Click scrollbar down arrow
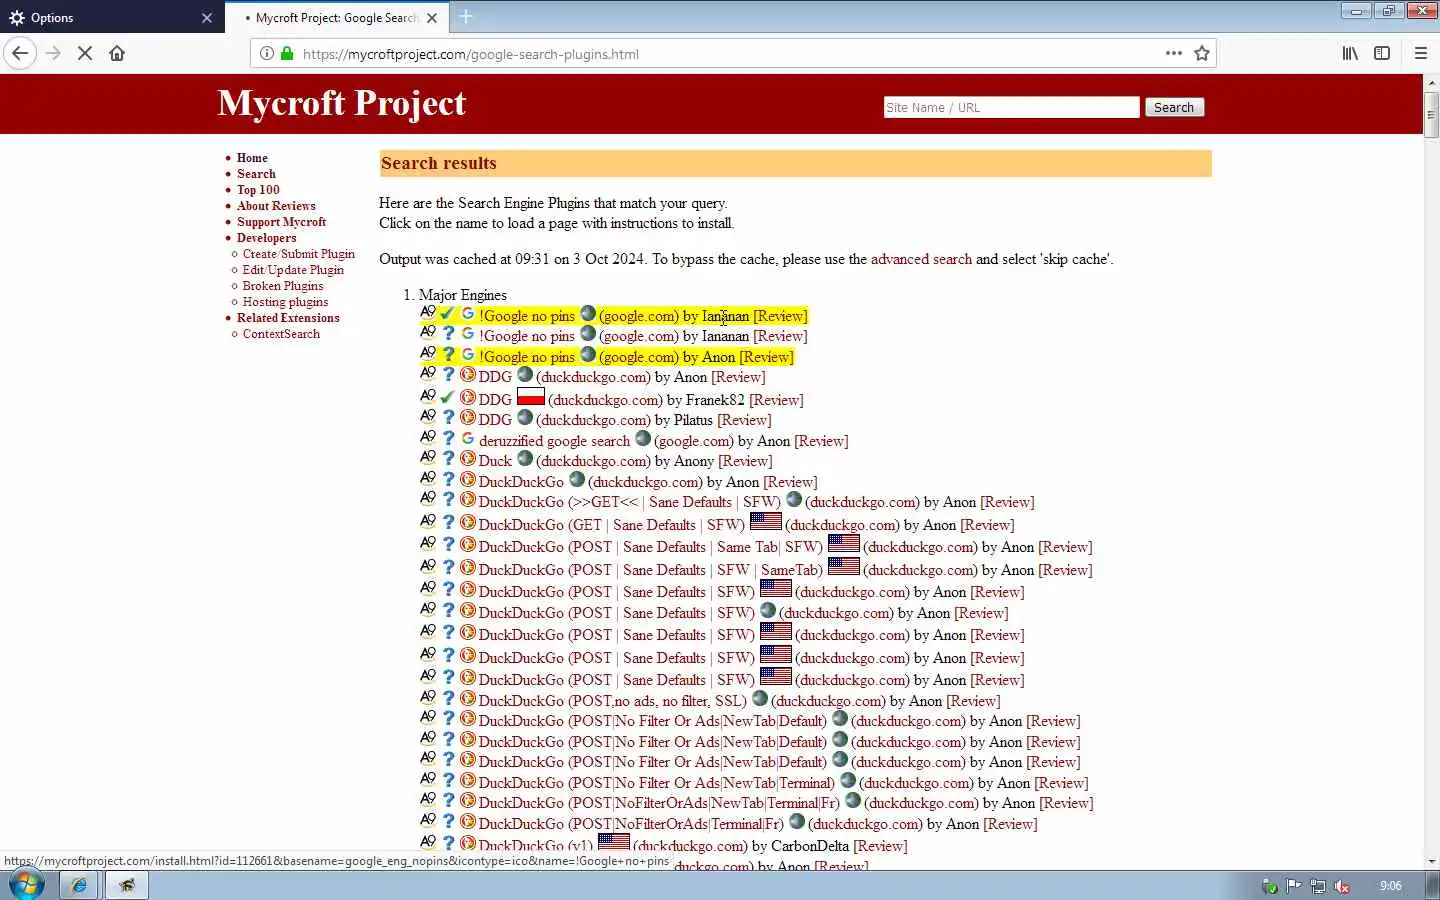 pyautogui.click(x=1431, y=861)
